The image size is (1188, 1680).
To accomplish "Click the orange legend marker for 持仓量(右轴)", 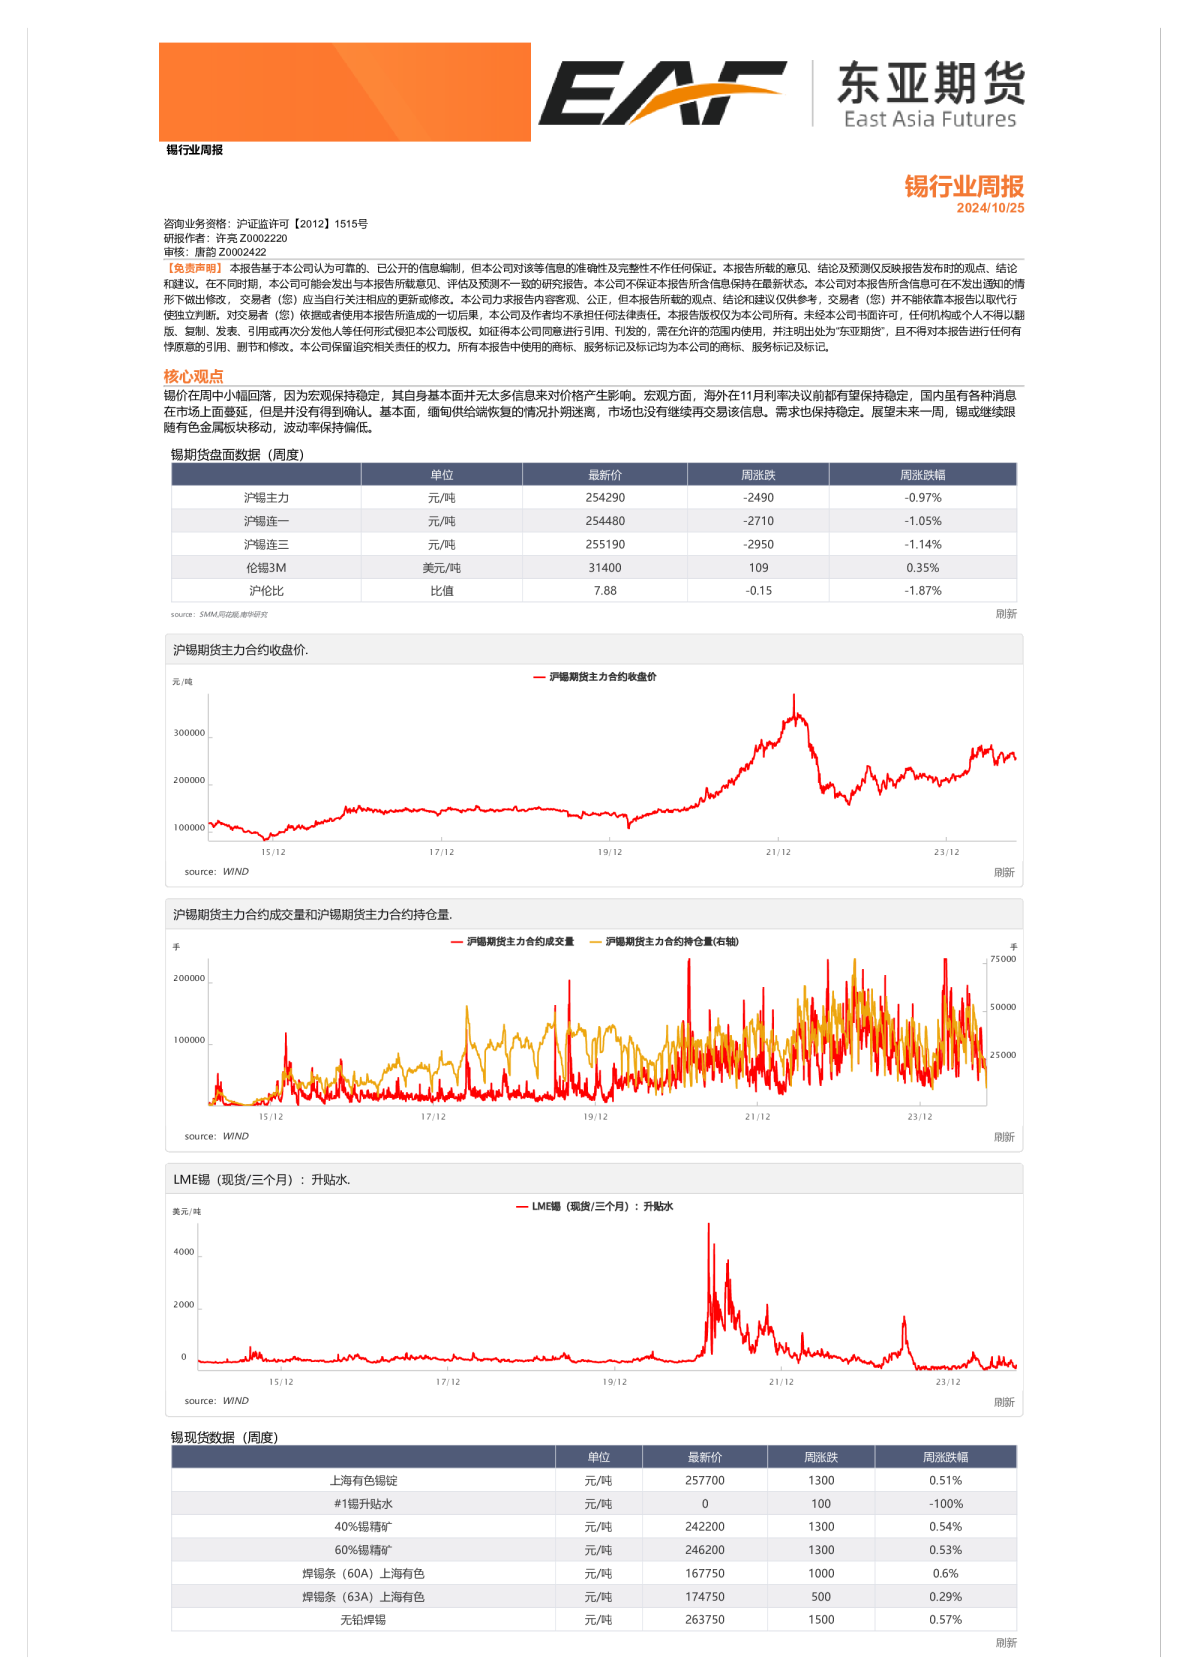I will [x=596, y=942].
